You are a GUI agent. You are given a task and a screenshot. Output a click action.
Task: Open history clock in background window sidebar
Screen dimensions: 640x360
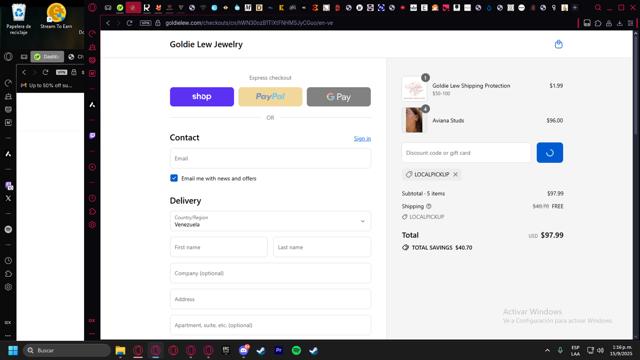click(8, 260)
